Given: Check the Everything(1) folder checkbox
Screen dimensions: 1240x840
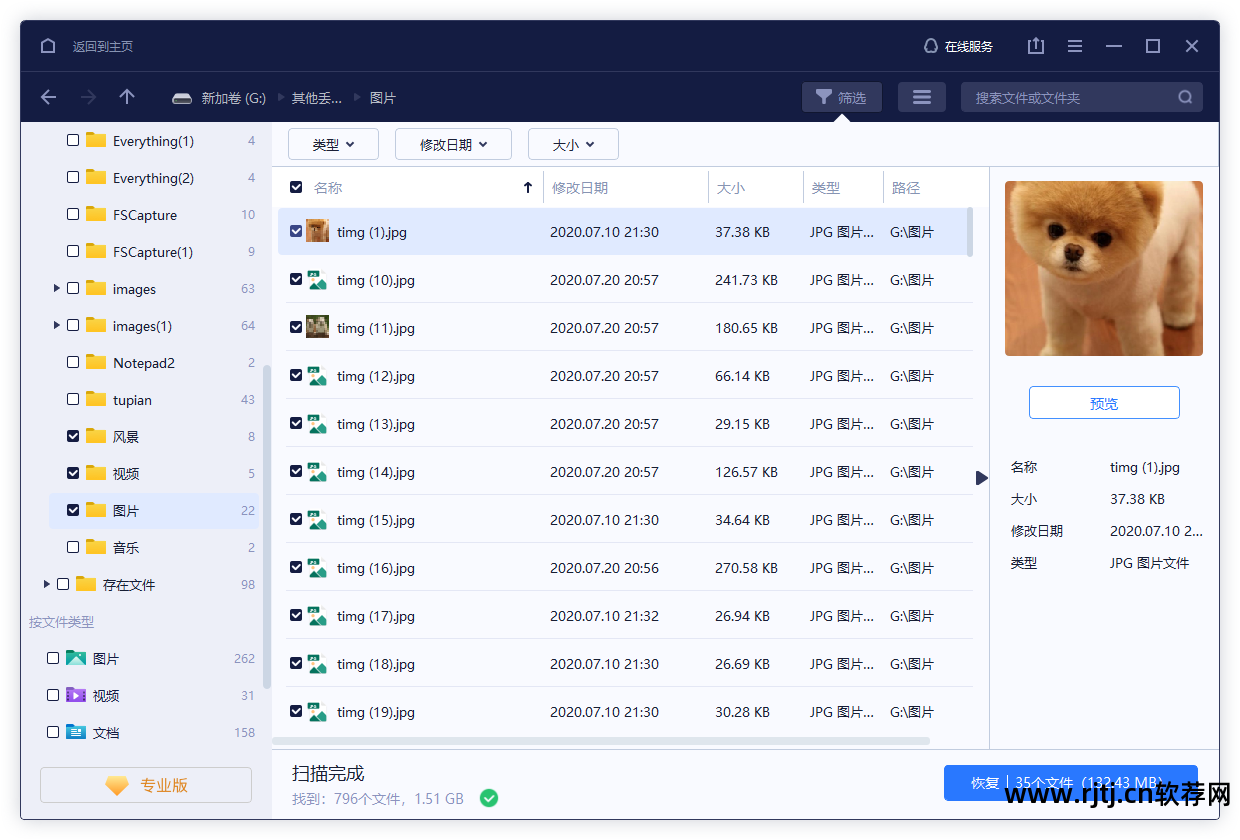Looking at the screenshot, I should 73,141.
